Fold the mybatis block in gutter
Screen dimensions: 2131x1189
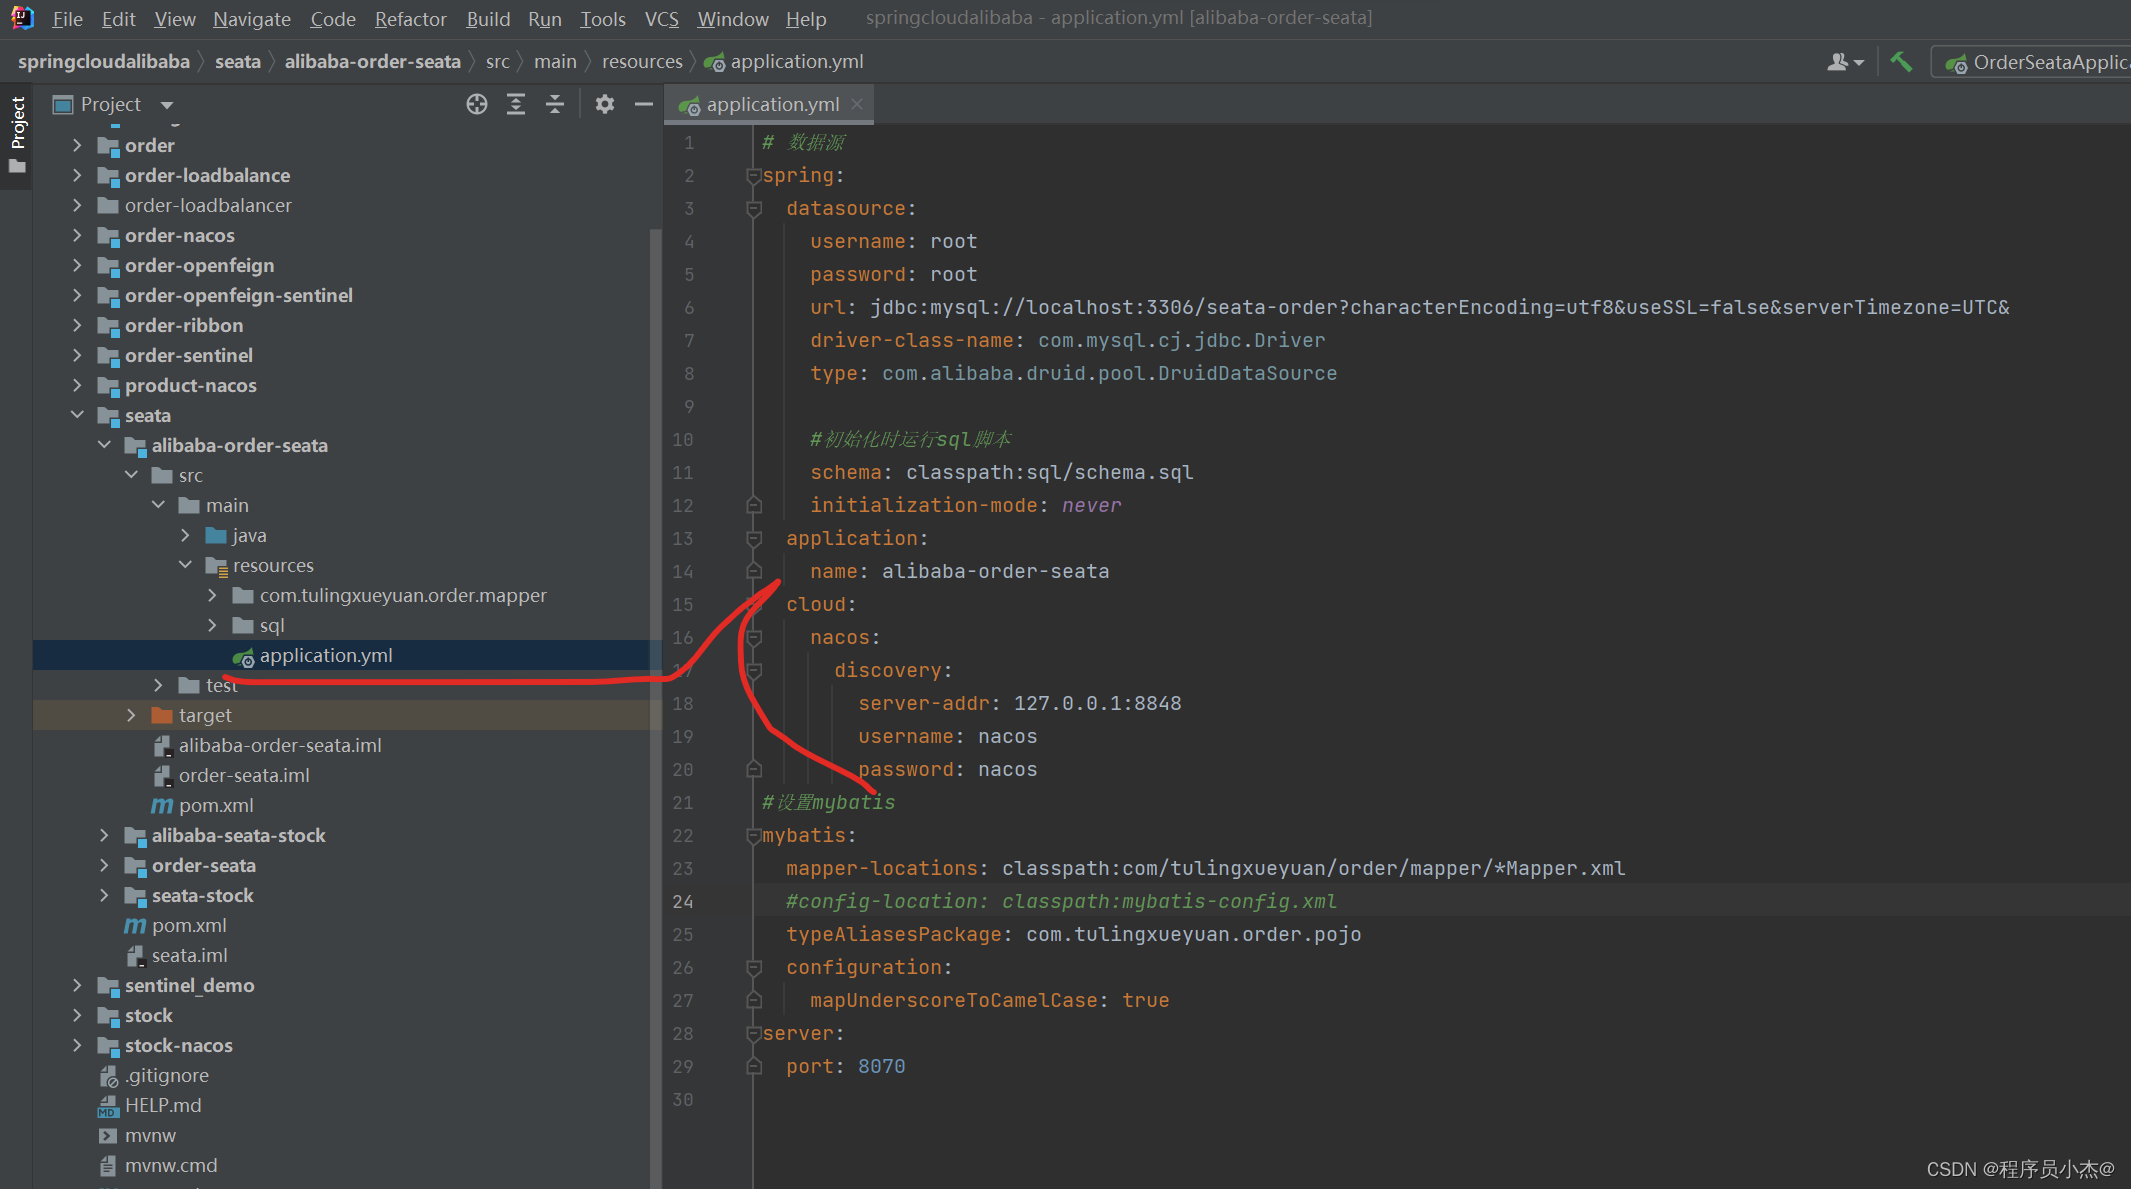[x=754, y=836]
